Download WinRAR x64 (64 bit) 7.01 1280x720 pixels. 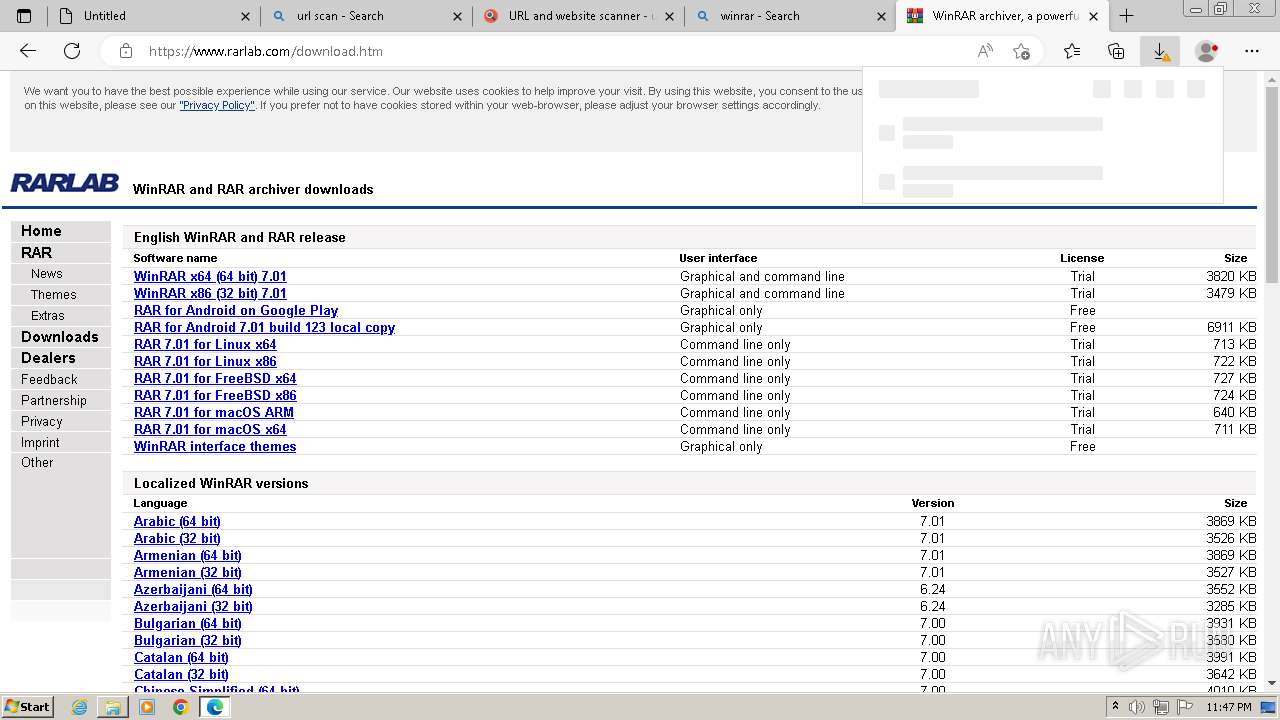pos(210,276)
